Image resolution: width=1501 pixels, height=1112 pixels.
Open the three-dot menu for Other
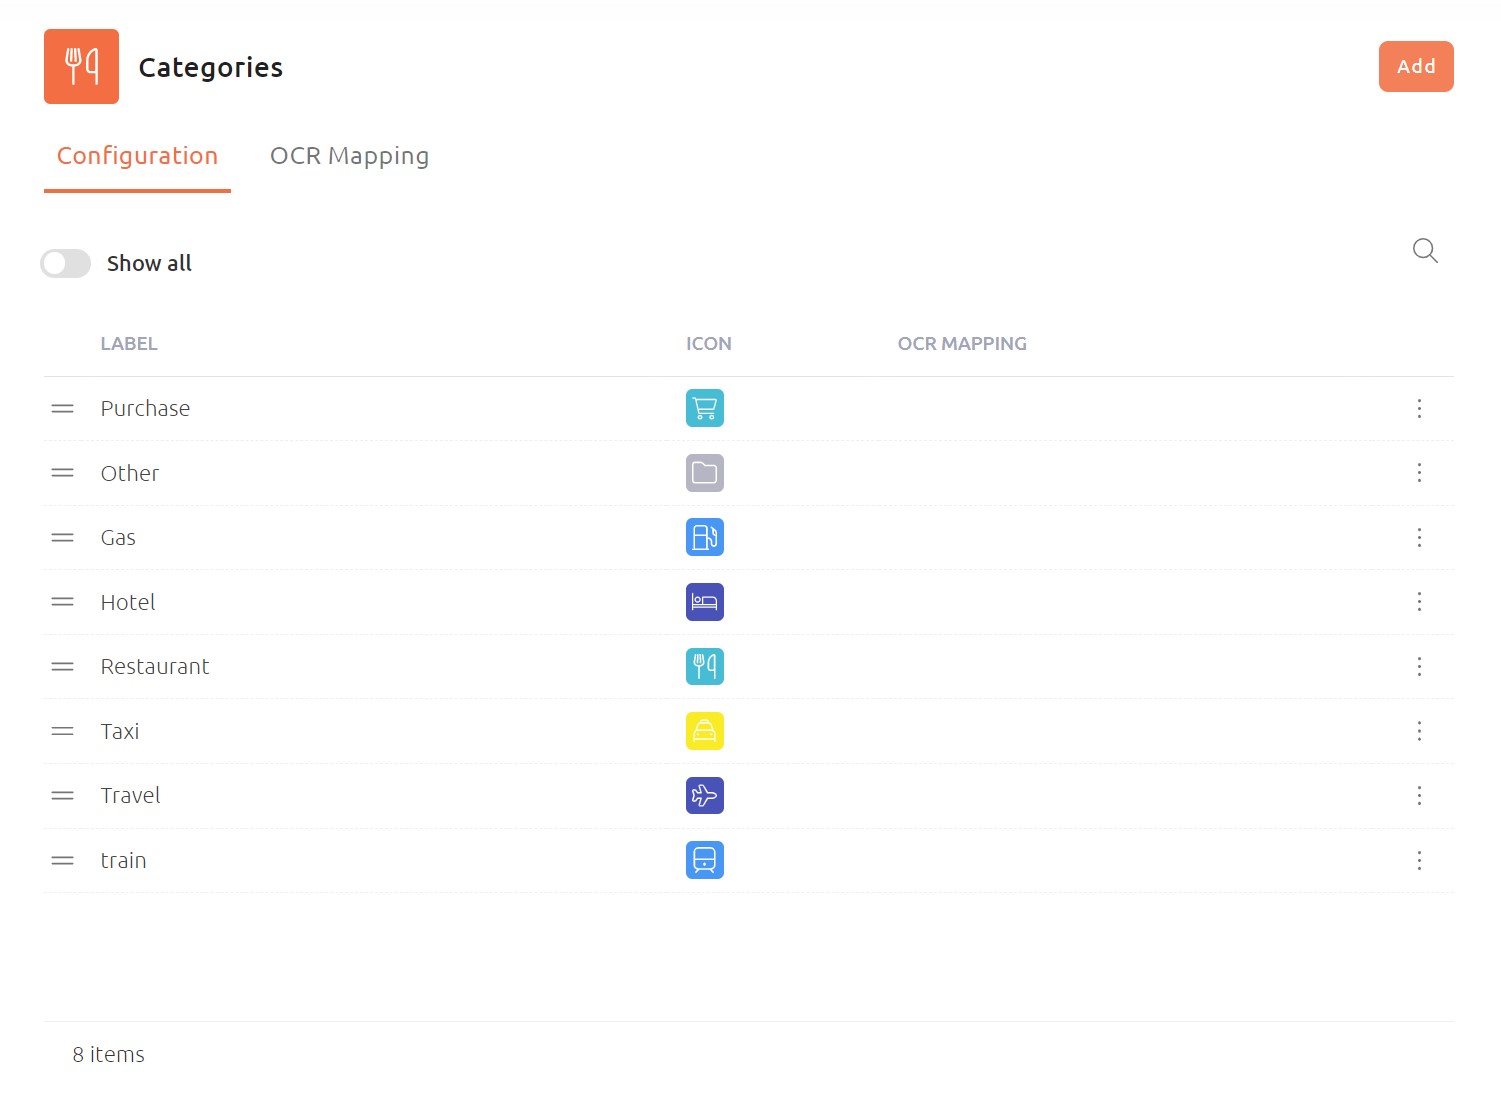pos(1419,473)
